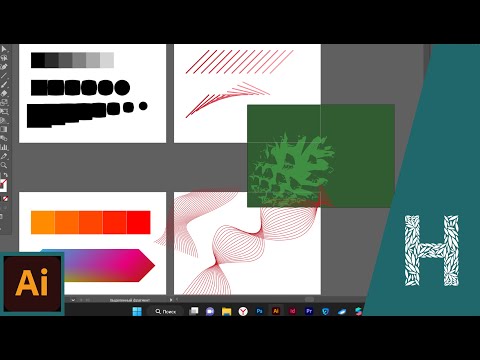
Task: Open the Chat app on taskbar
Action: tap(210, 311)
